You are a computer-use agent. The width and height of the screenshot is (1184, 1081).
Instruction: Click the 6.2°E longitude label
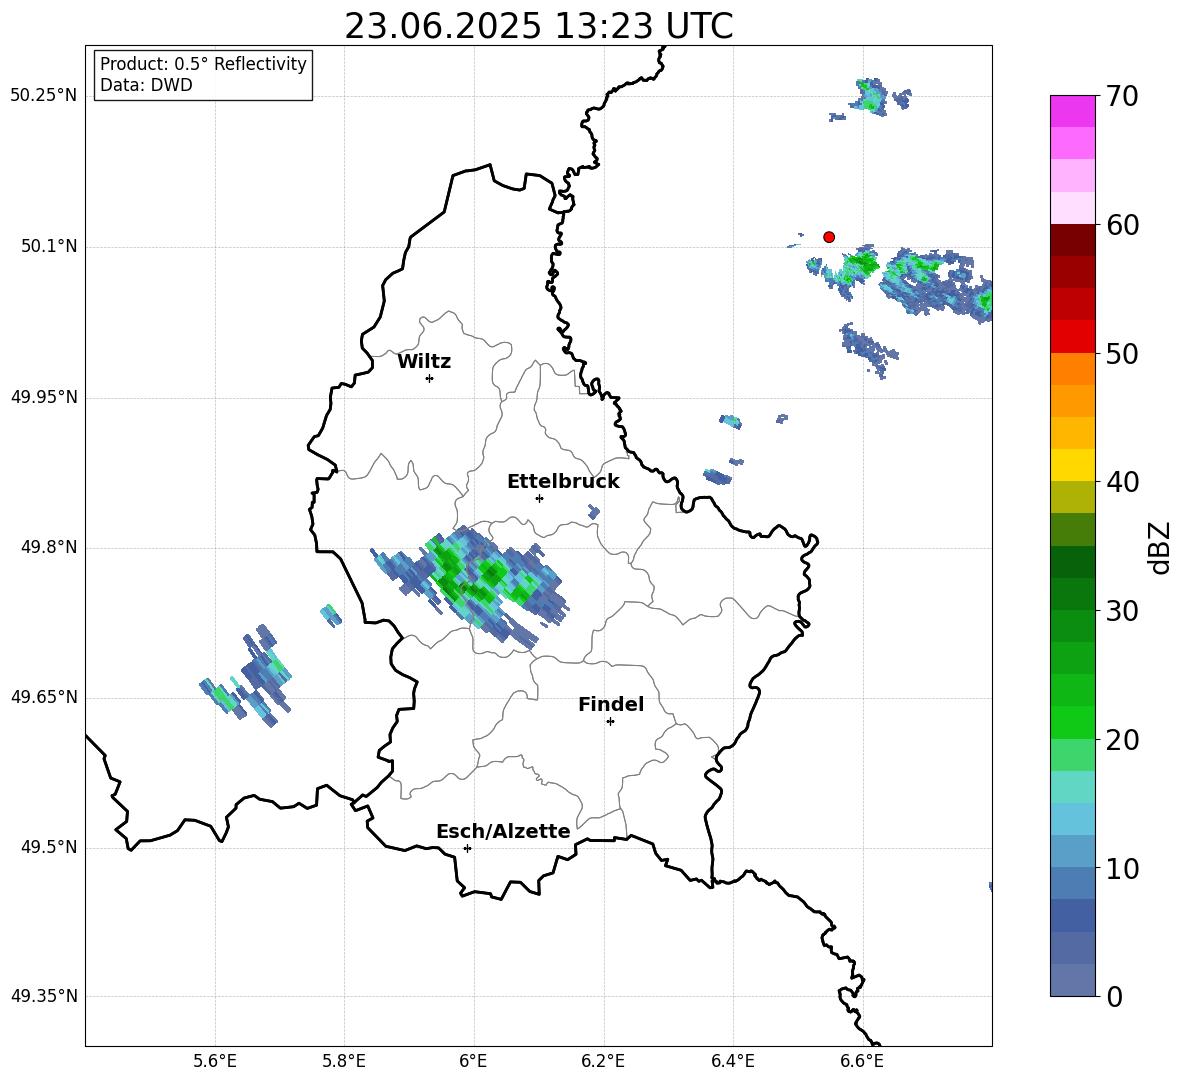pos(603,1061)
